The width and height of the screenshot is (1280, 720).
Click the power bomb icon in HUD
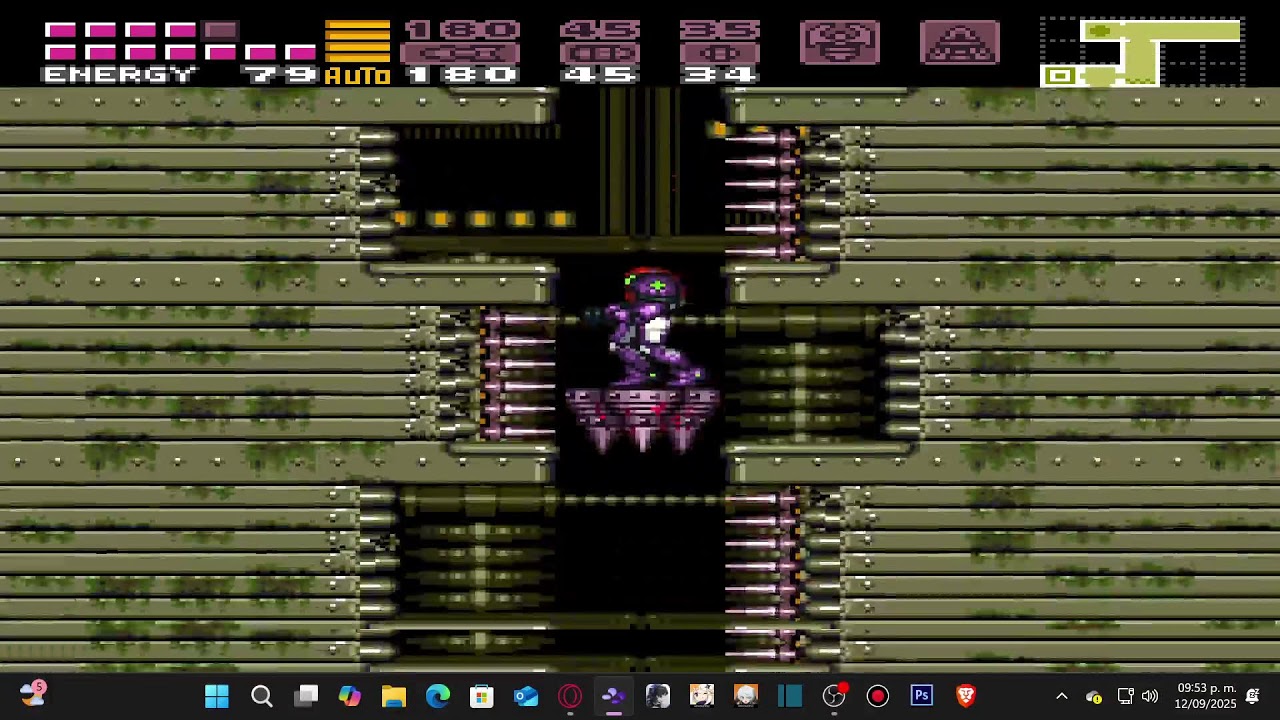click(720, 53)
